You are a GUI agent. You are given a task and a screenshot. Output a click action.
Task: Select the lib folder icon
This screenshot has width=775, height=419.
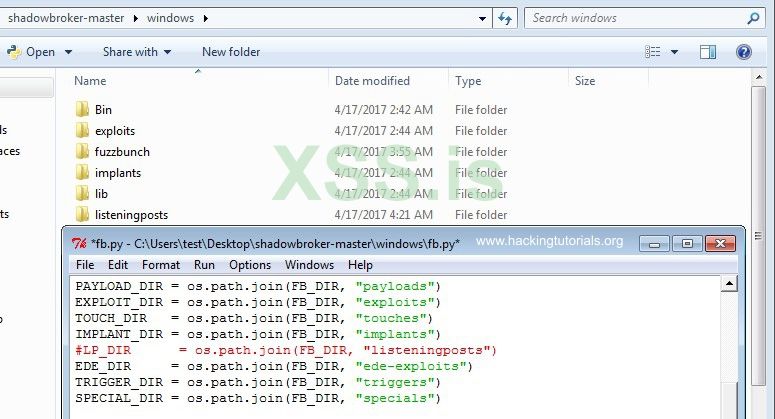pos(83,194)
